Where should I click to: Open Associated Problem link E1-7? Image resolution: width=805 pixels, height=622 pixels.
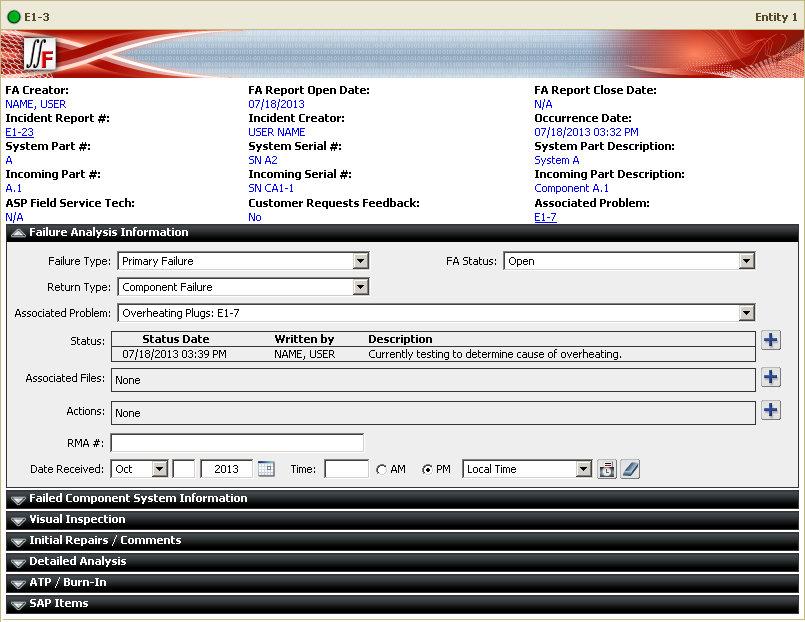(x=545, y=216)
